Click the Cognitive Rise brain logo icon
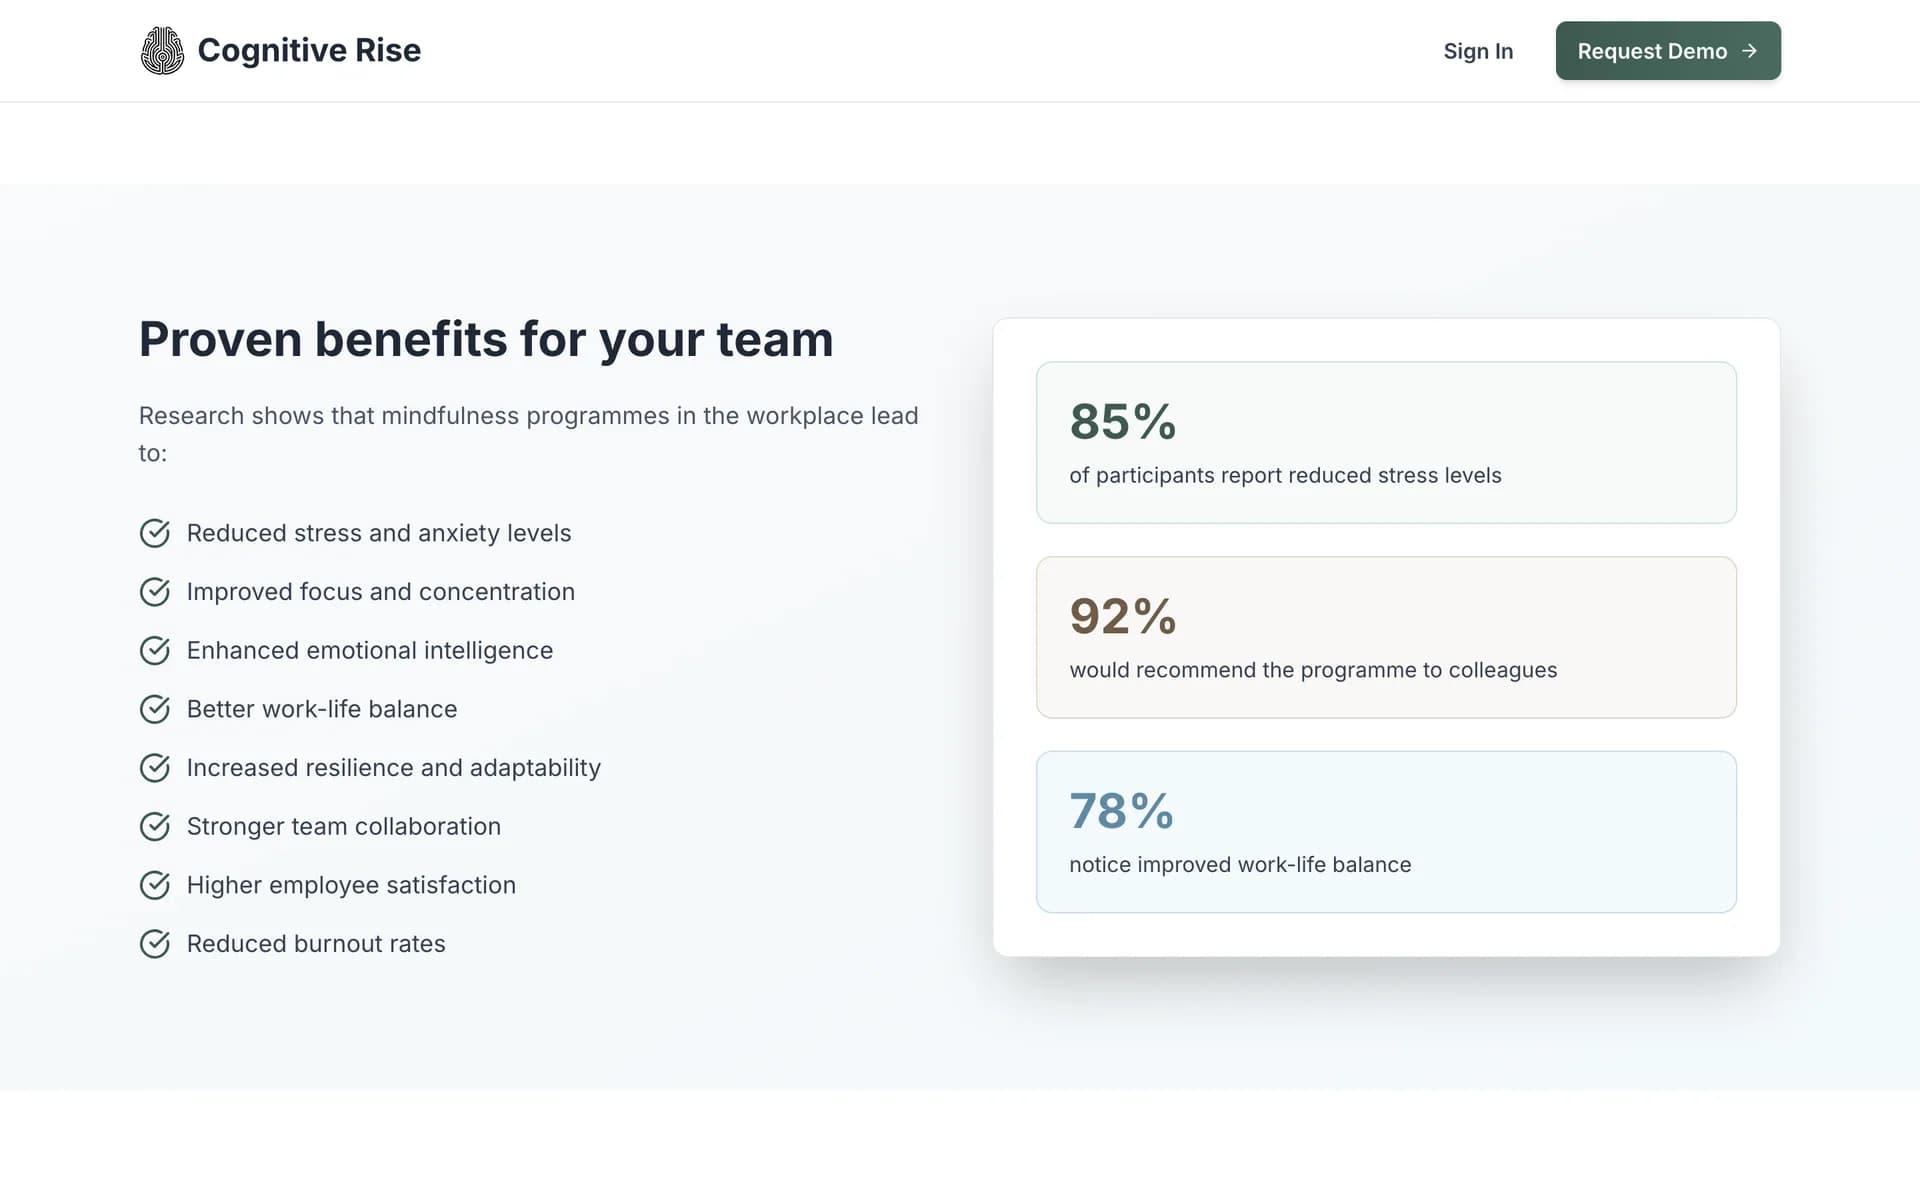This screenshot has width=1920, height=1200. click(x=162, y=50)
